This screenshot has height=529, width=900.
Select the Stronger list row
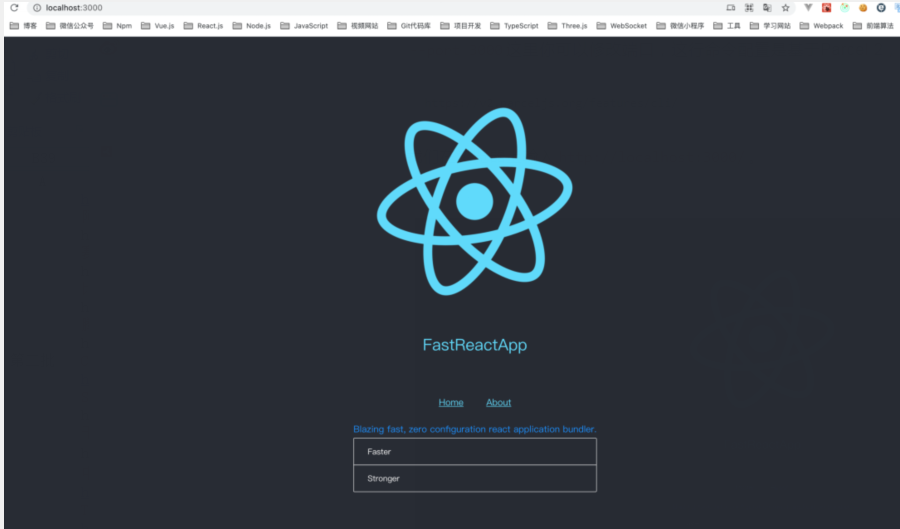tap(475, 479)
